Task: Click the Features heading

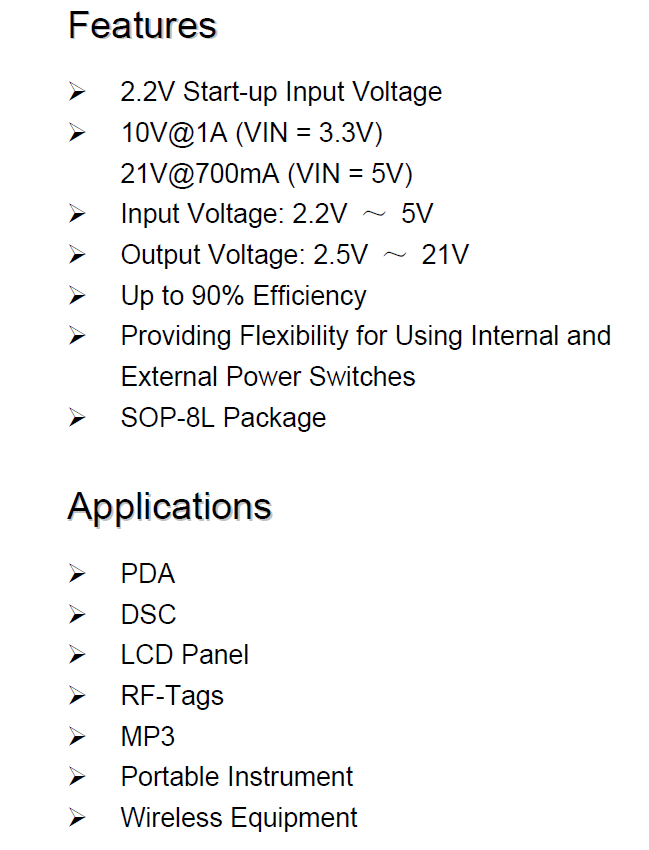Action: [x=142, y=26]
